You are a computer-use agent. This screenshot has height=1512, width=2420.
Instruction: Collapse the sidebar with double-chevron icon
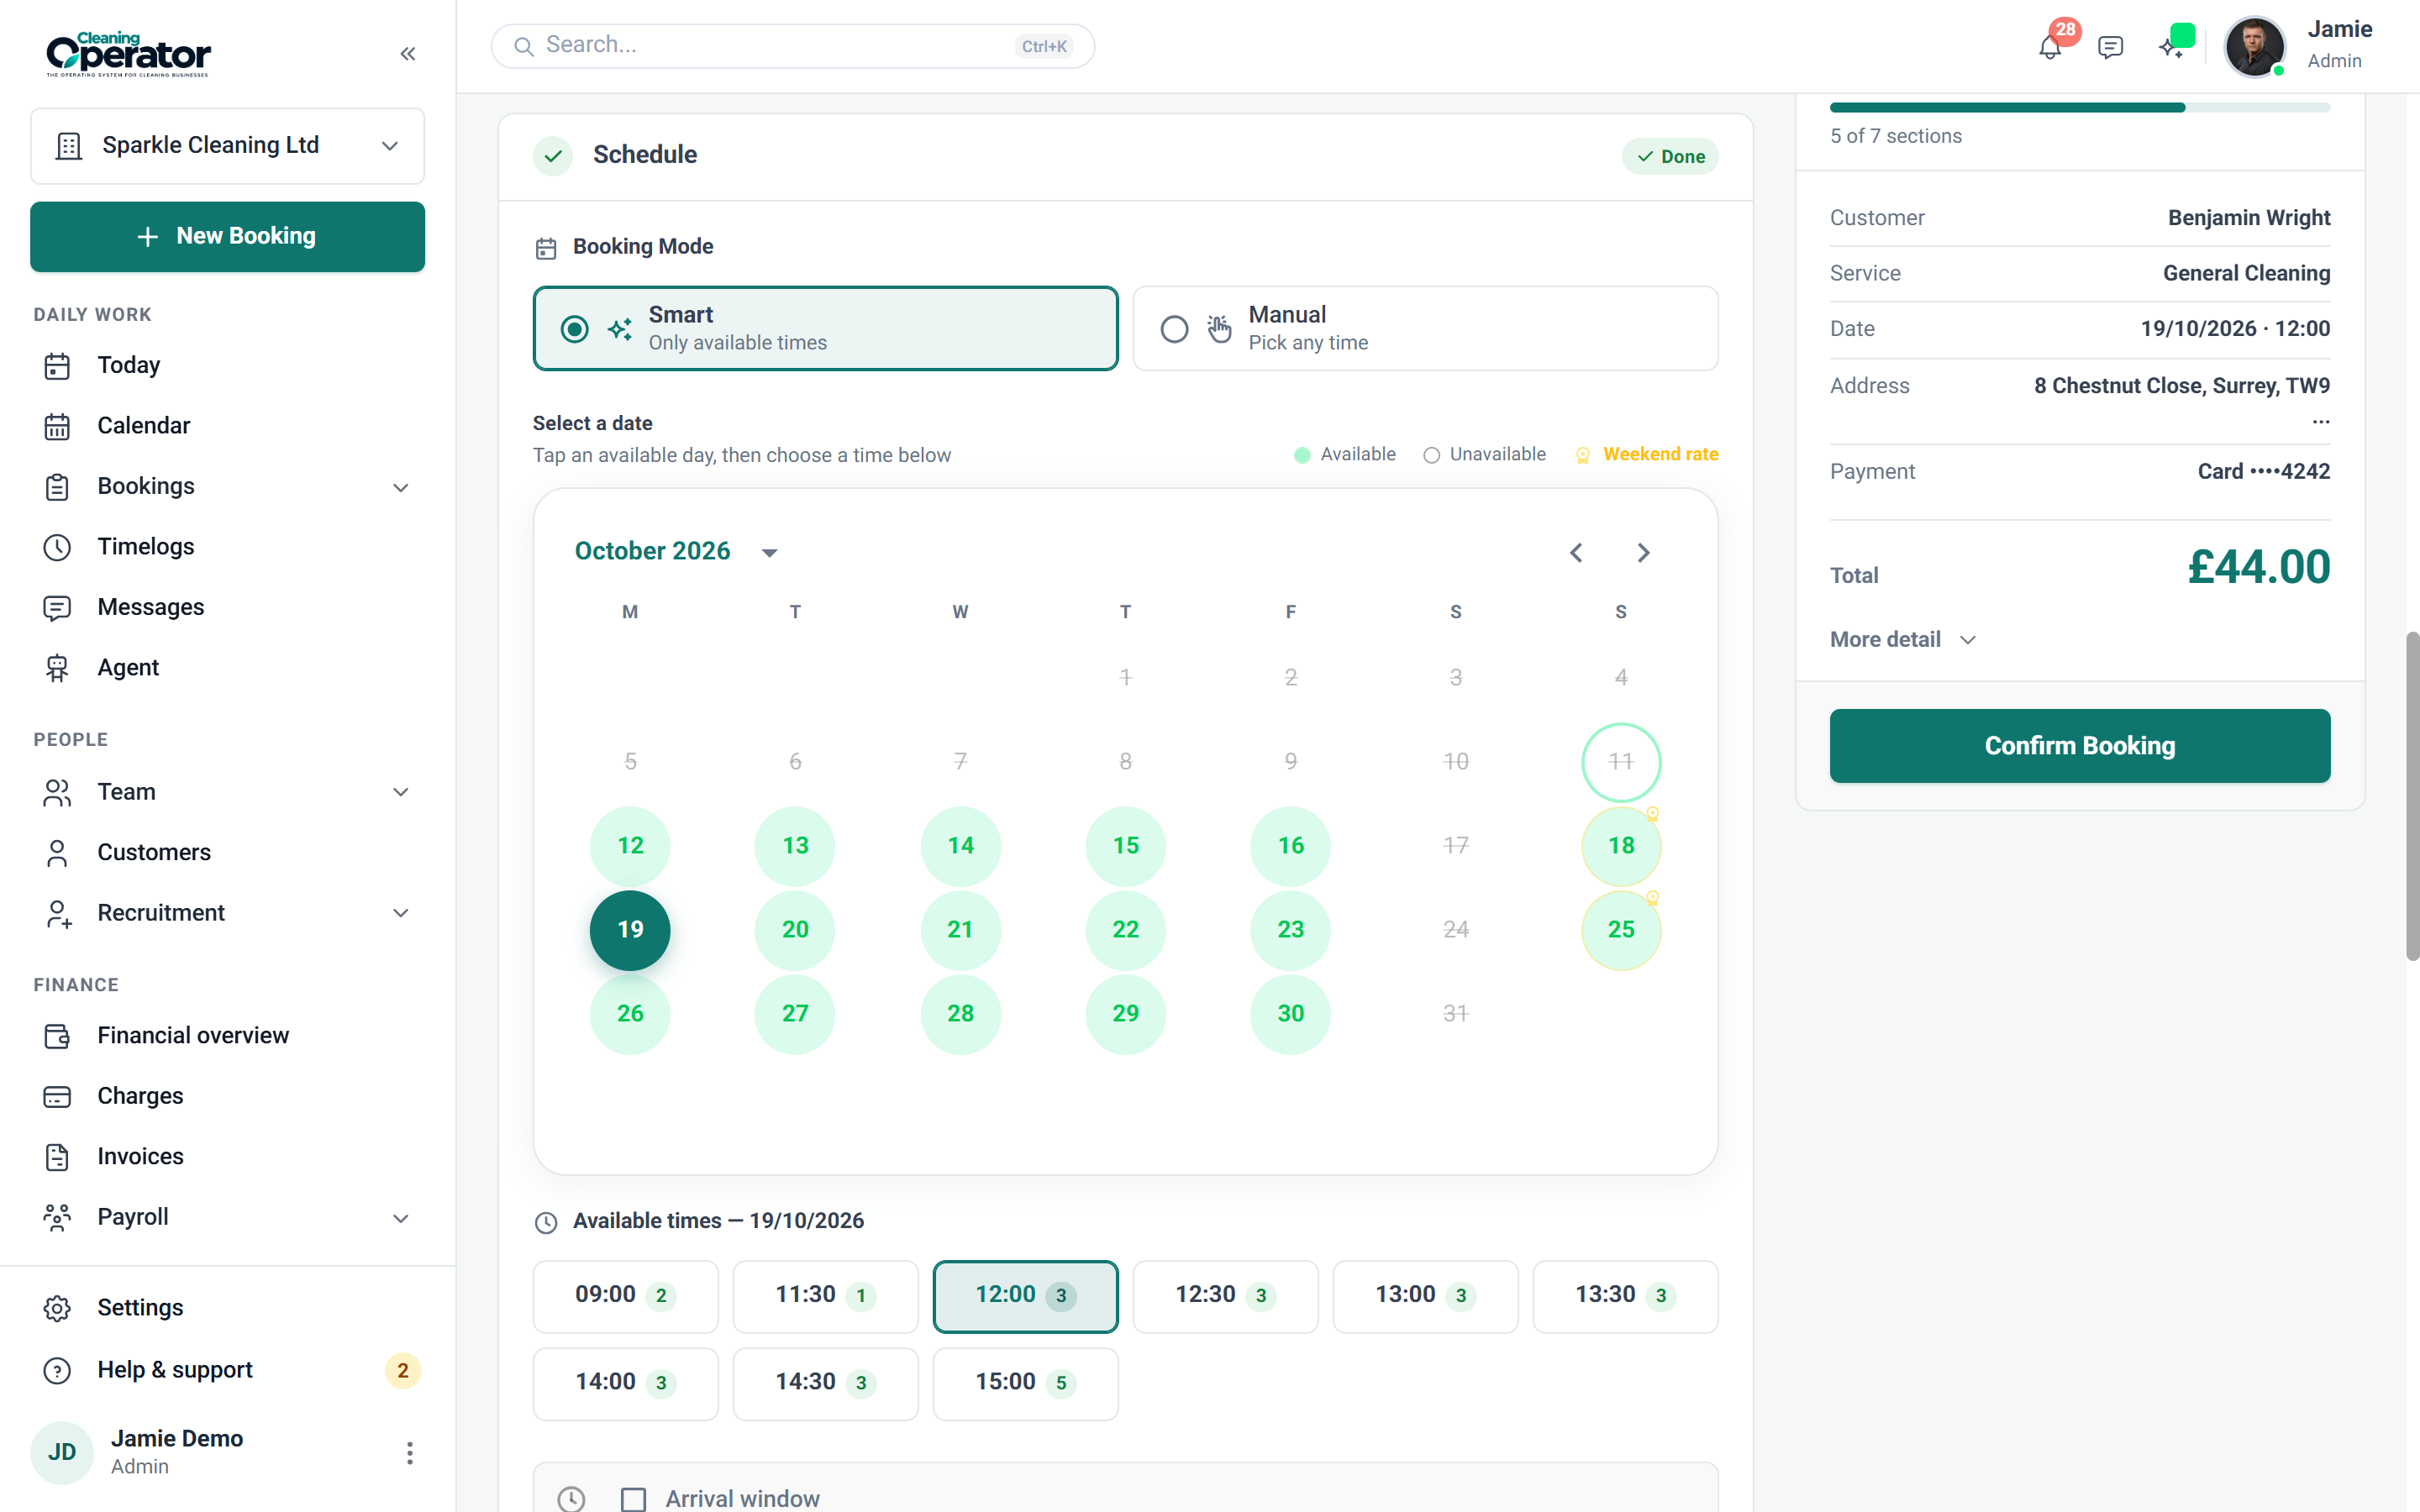407,54
